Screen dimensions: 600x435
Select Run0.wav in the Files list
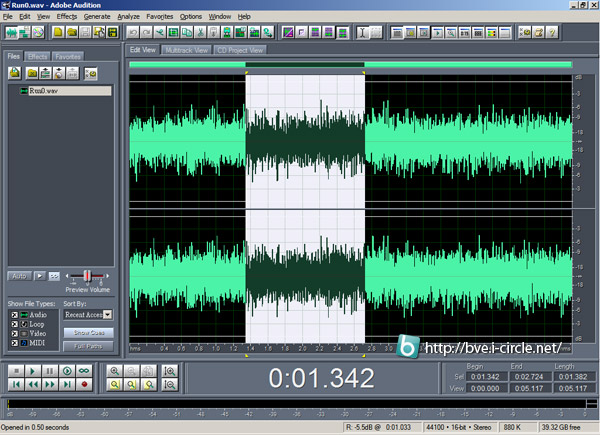click(x=42, y=90)
